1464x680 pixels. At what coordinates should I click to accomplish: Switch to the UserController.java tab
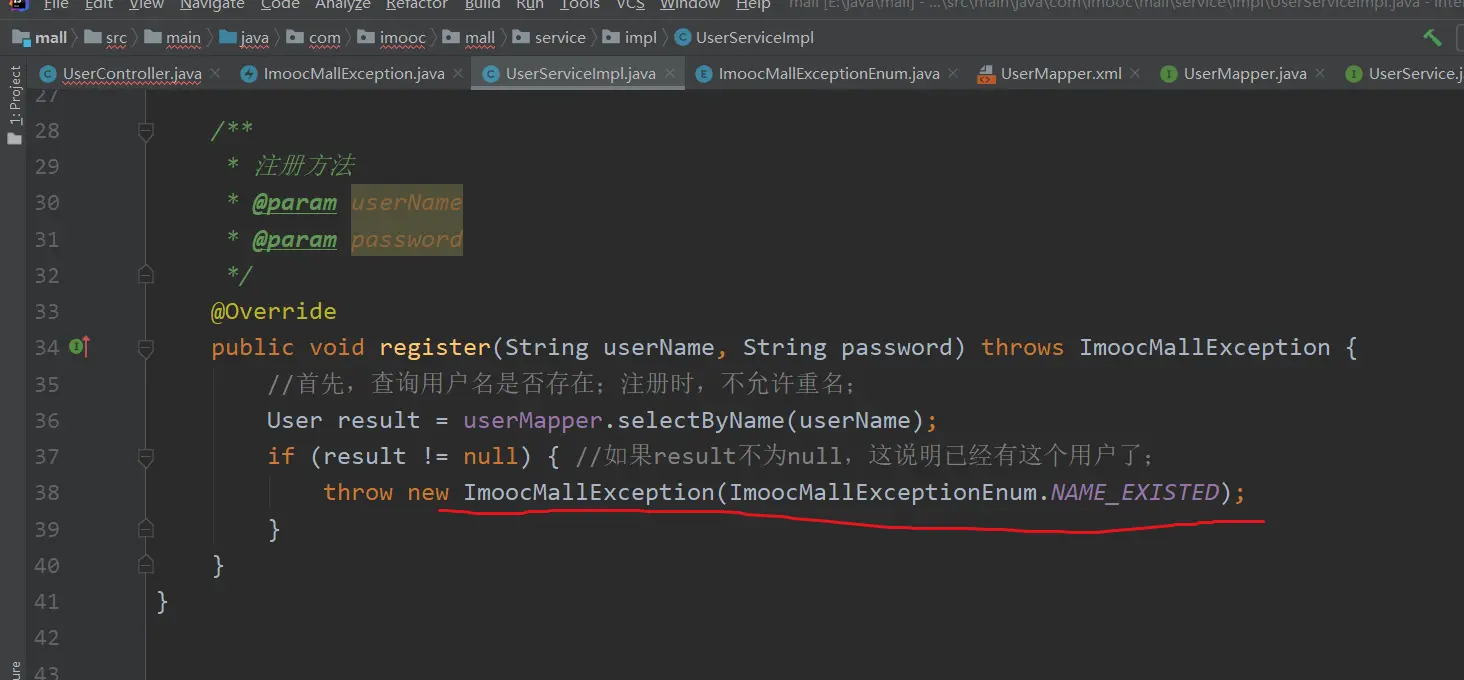(x=131, y=74)
